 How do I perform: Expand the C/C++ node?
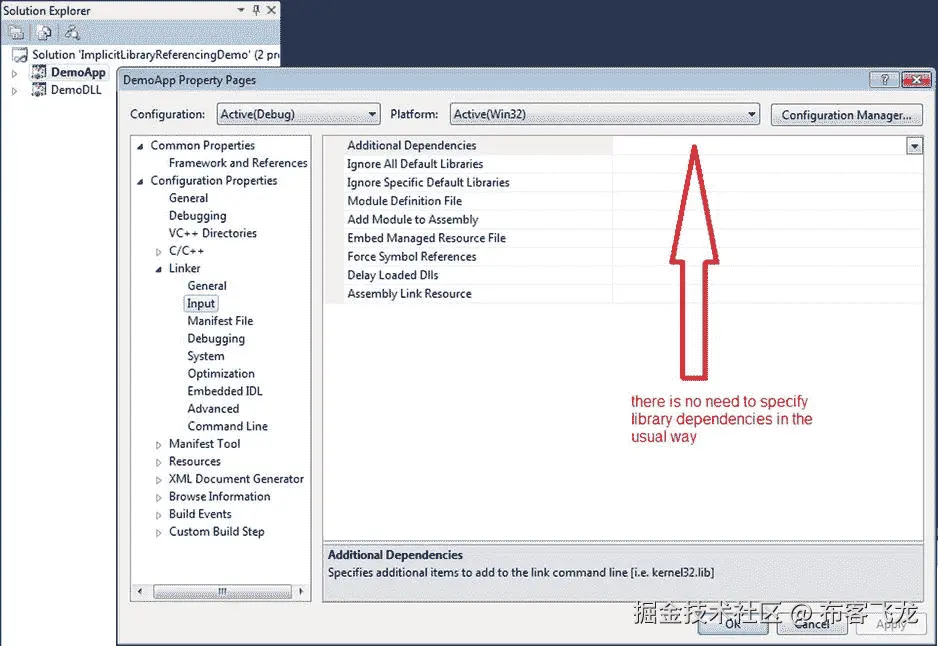[x=159, y=252]
